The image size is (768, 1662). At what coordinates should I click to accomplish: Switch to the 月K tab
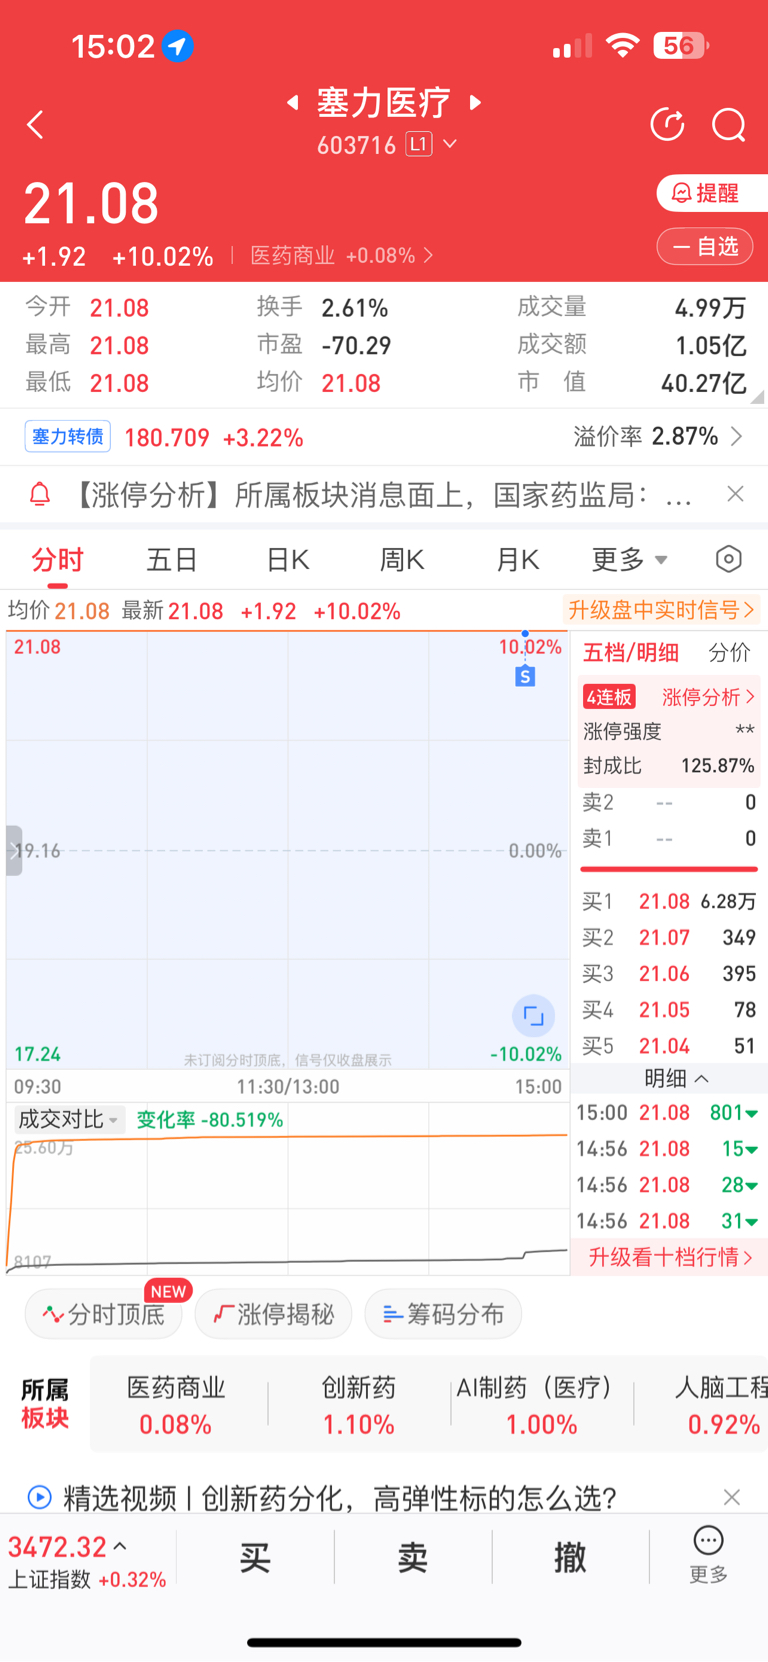(x=517, y=560)
